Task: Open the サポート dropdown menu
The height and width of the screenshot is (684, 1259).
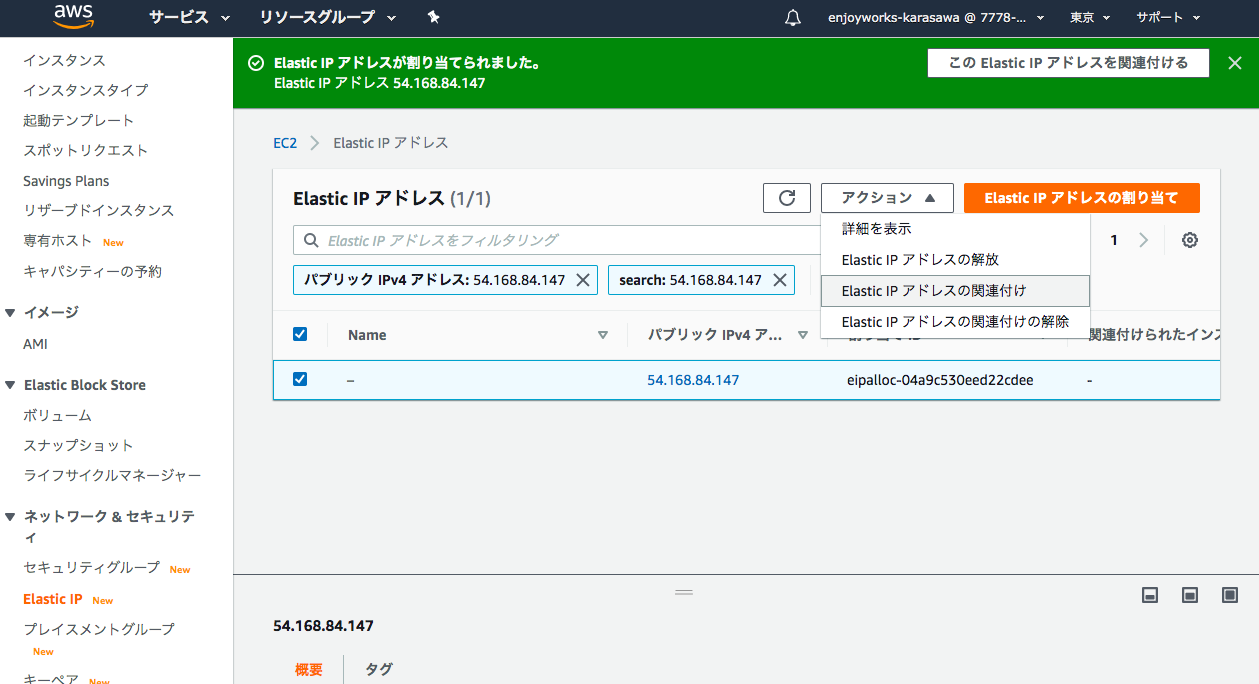Action: pos(1168,17)
